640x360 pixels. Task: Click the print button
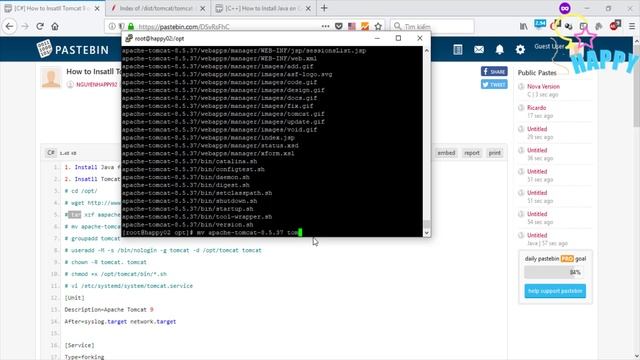[x=495, y=153]
